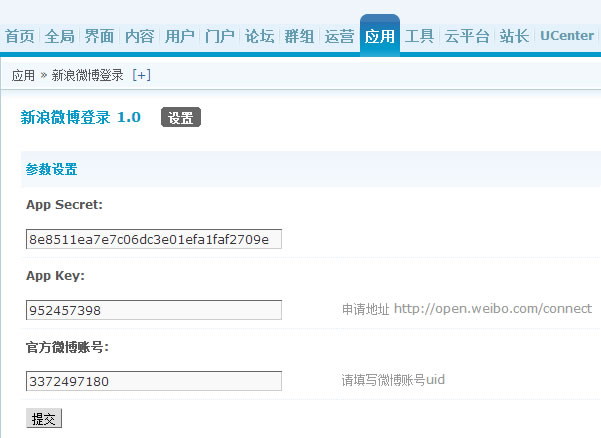
Task: Click the 请填写微博账号uid hint text
Action: (x=393, y=380)
